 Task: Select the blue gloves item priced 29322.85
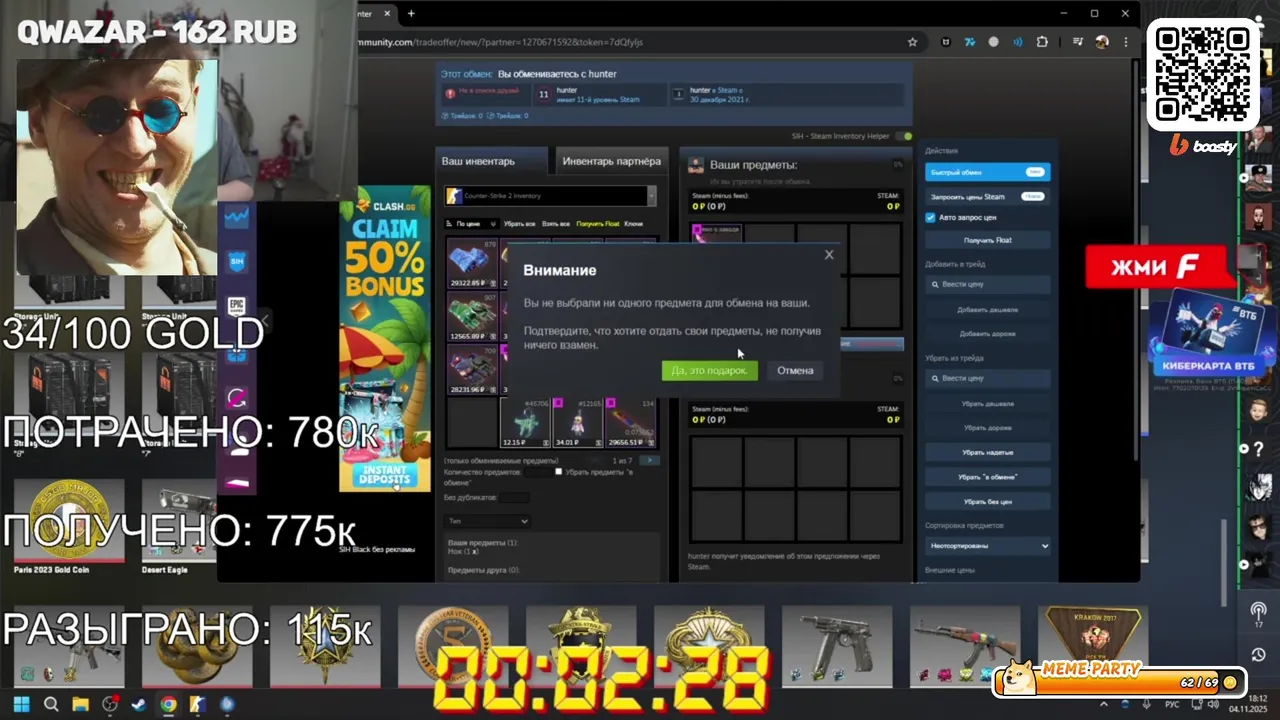472,264
